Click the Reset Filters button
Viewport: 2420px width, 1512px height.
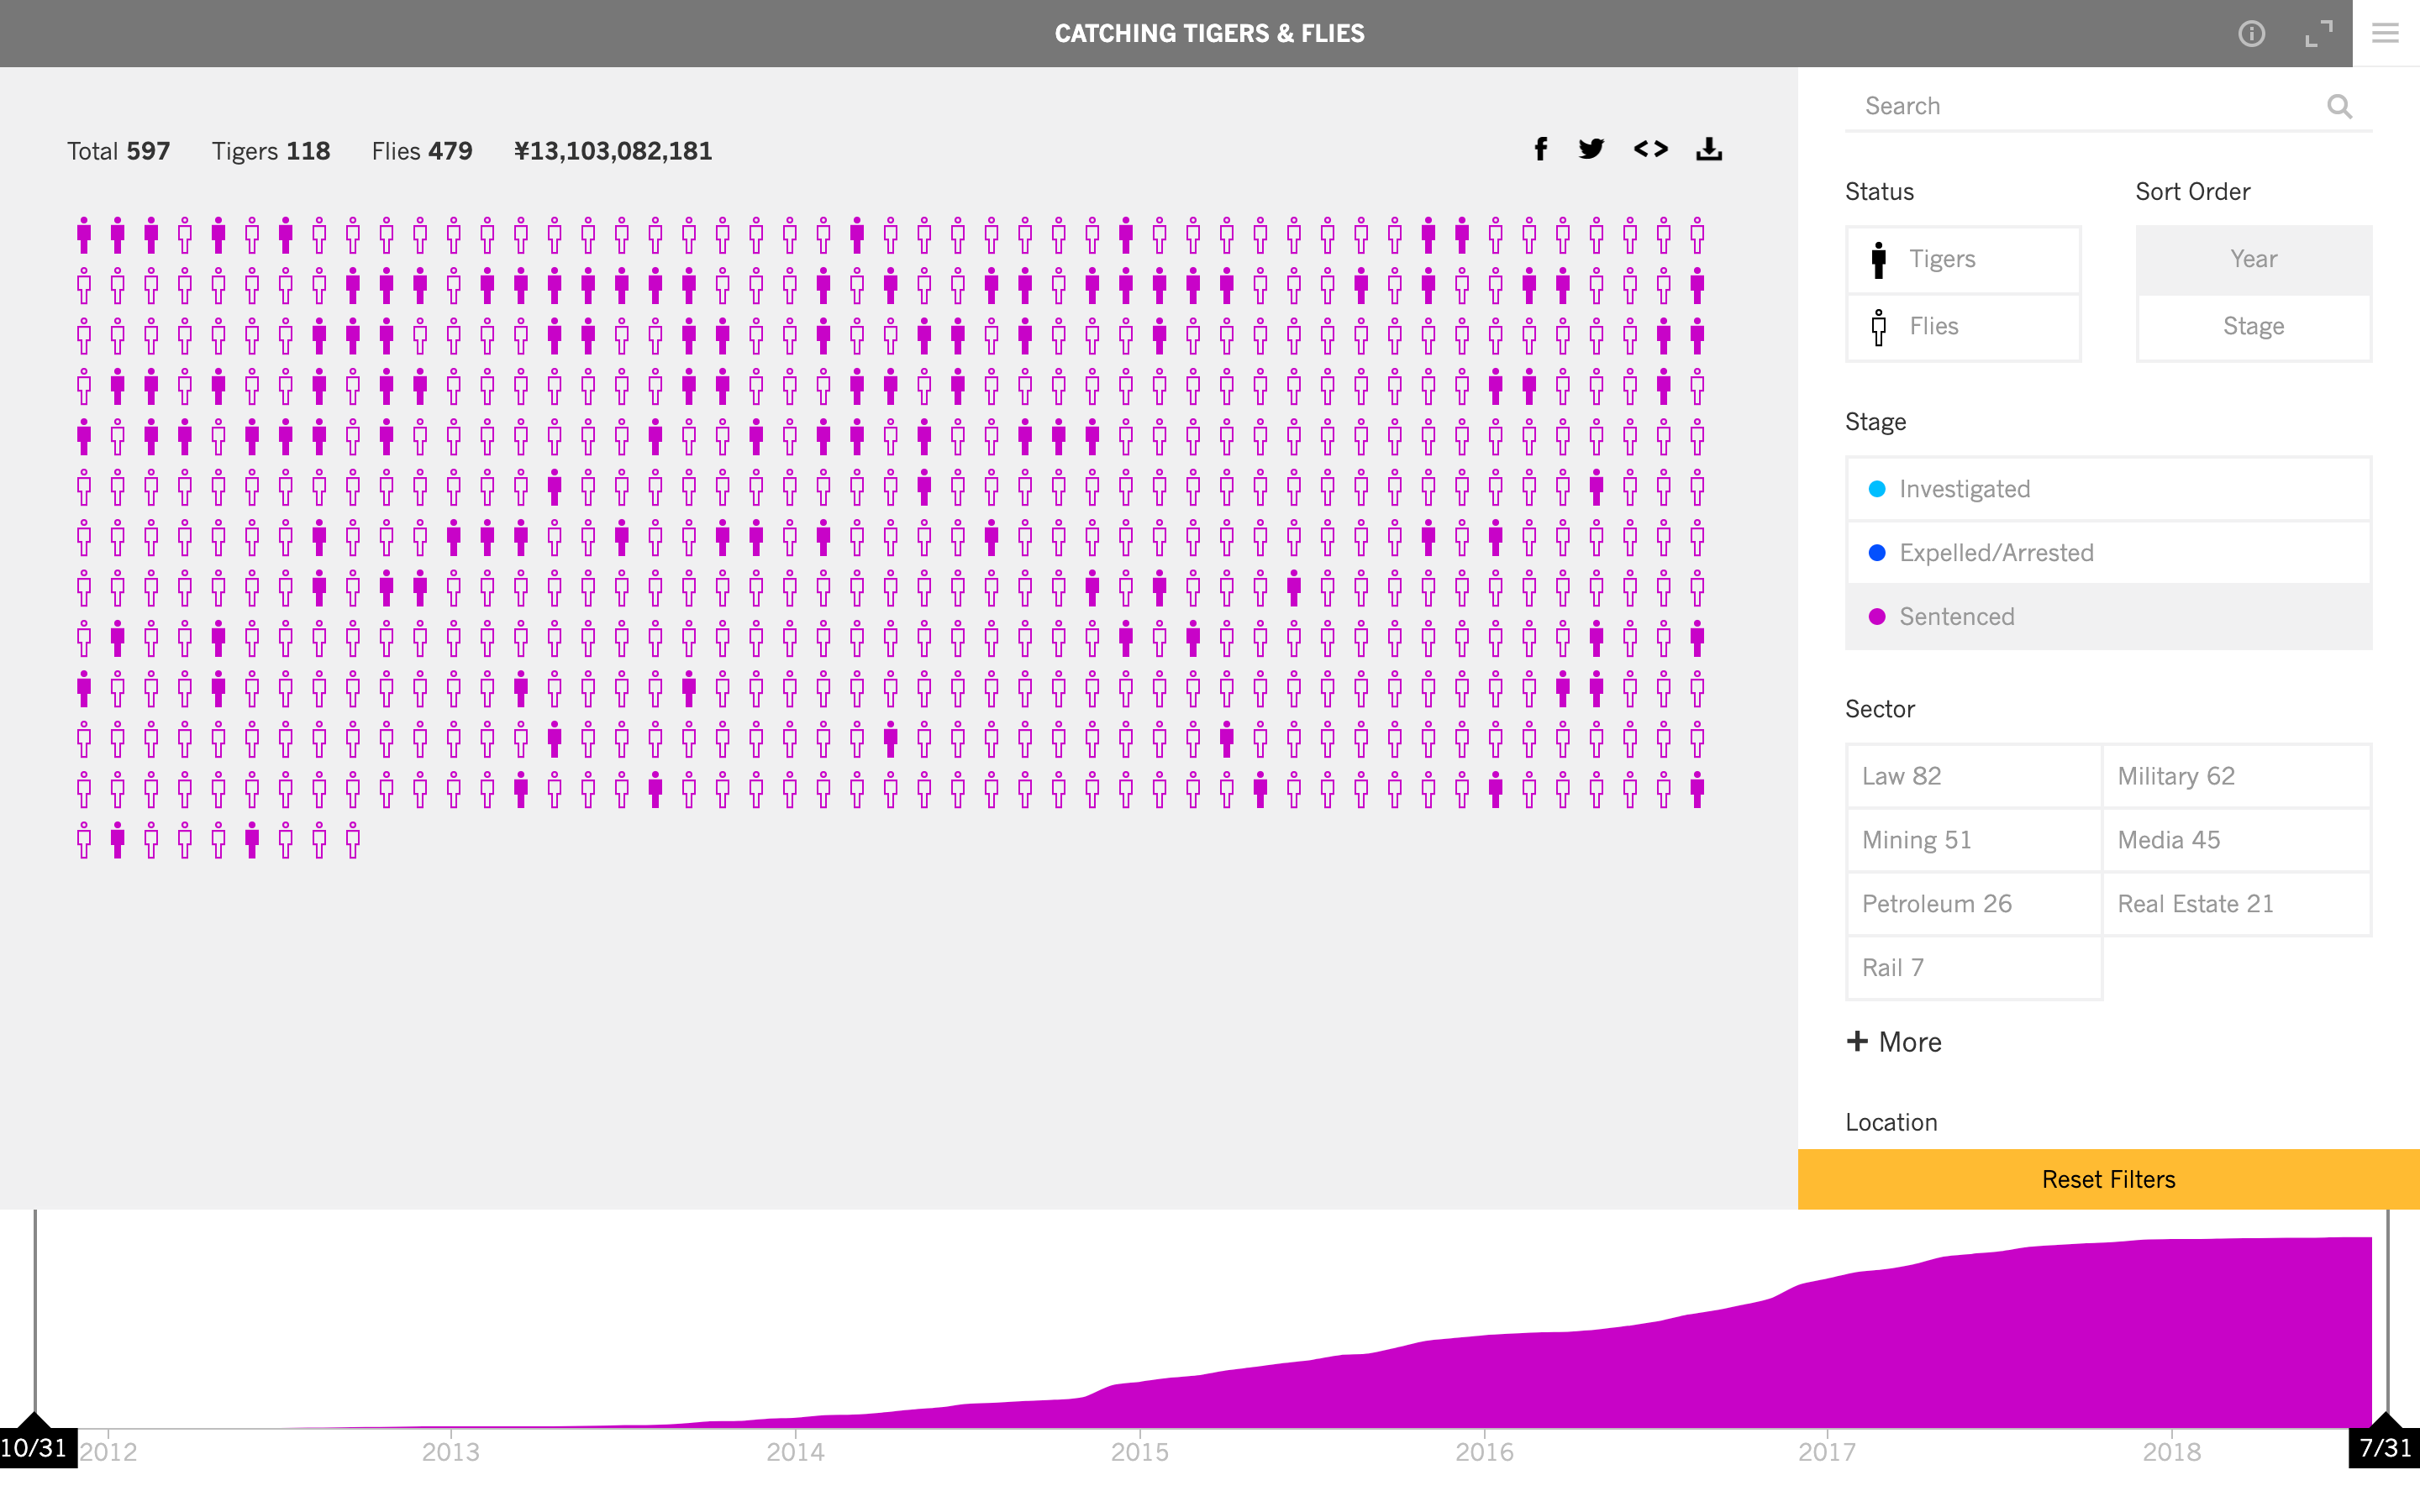pyautogui.click(x=2107, y=1179)
